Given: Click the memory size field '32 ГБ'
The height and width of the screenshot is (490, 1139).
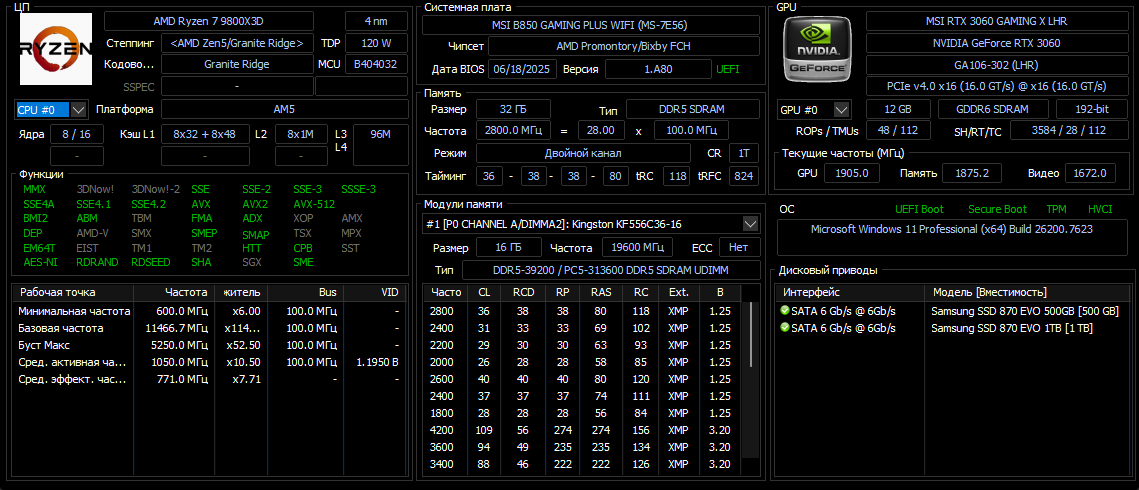Looking at the screenshot, I should 513,110.
